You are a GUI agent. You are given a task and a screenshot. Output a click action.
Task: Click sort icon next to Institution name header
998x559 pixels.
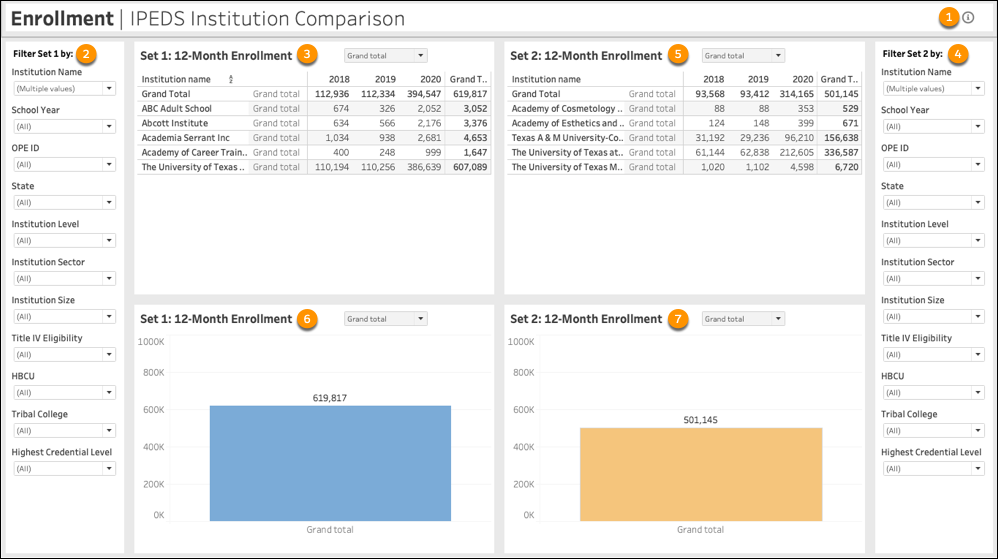[230, 80]
